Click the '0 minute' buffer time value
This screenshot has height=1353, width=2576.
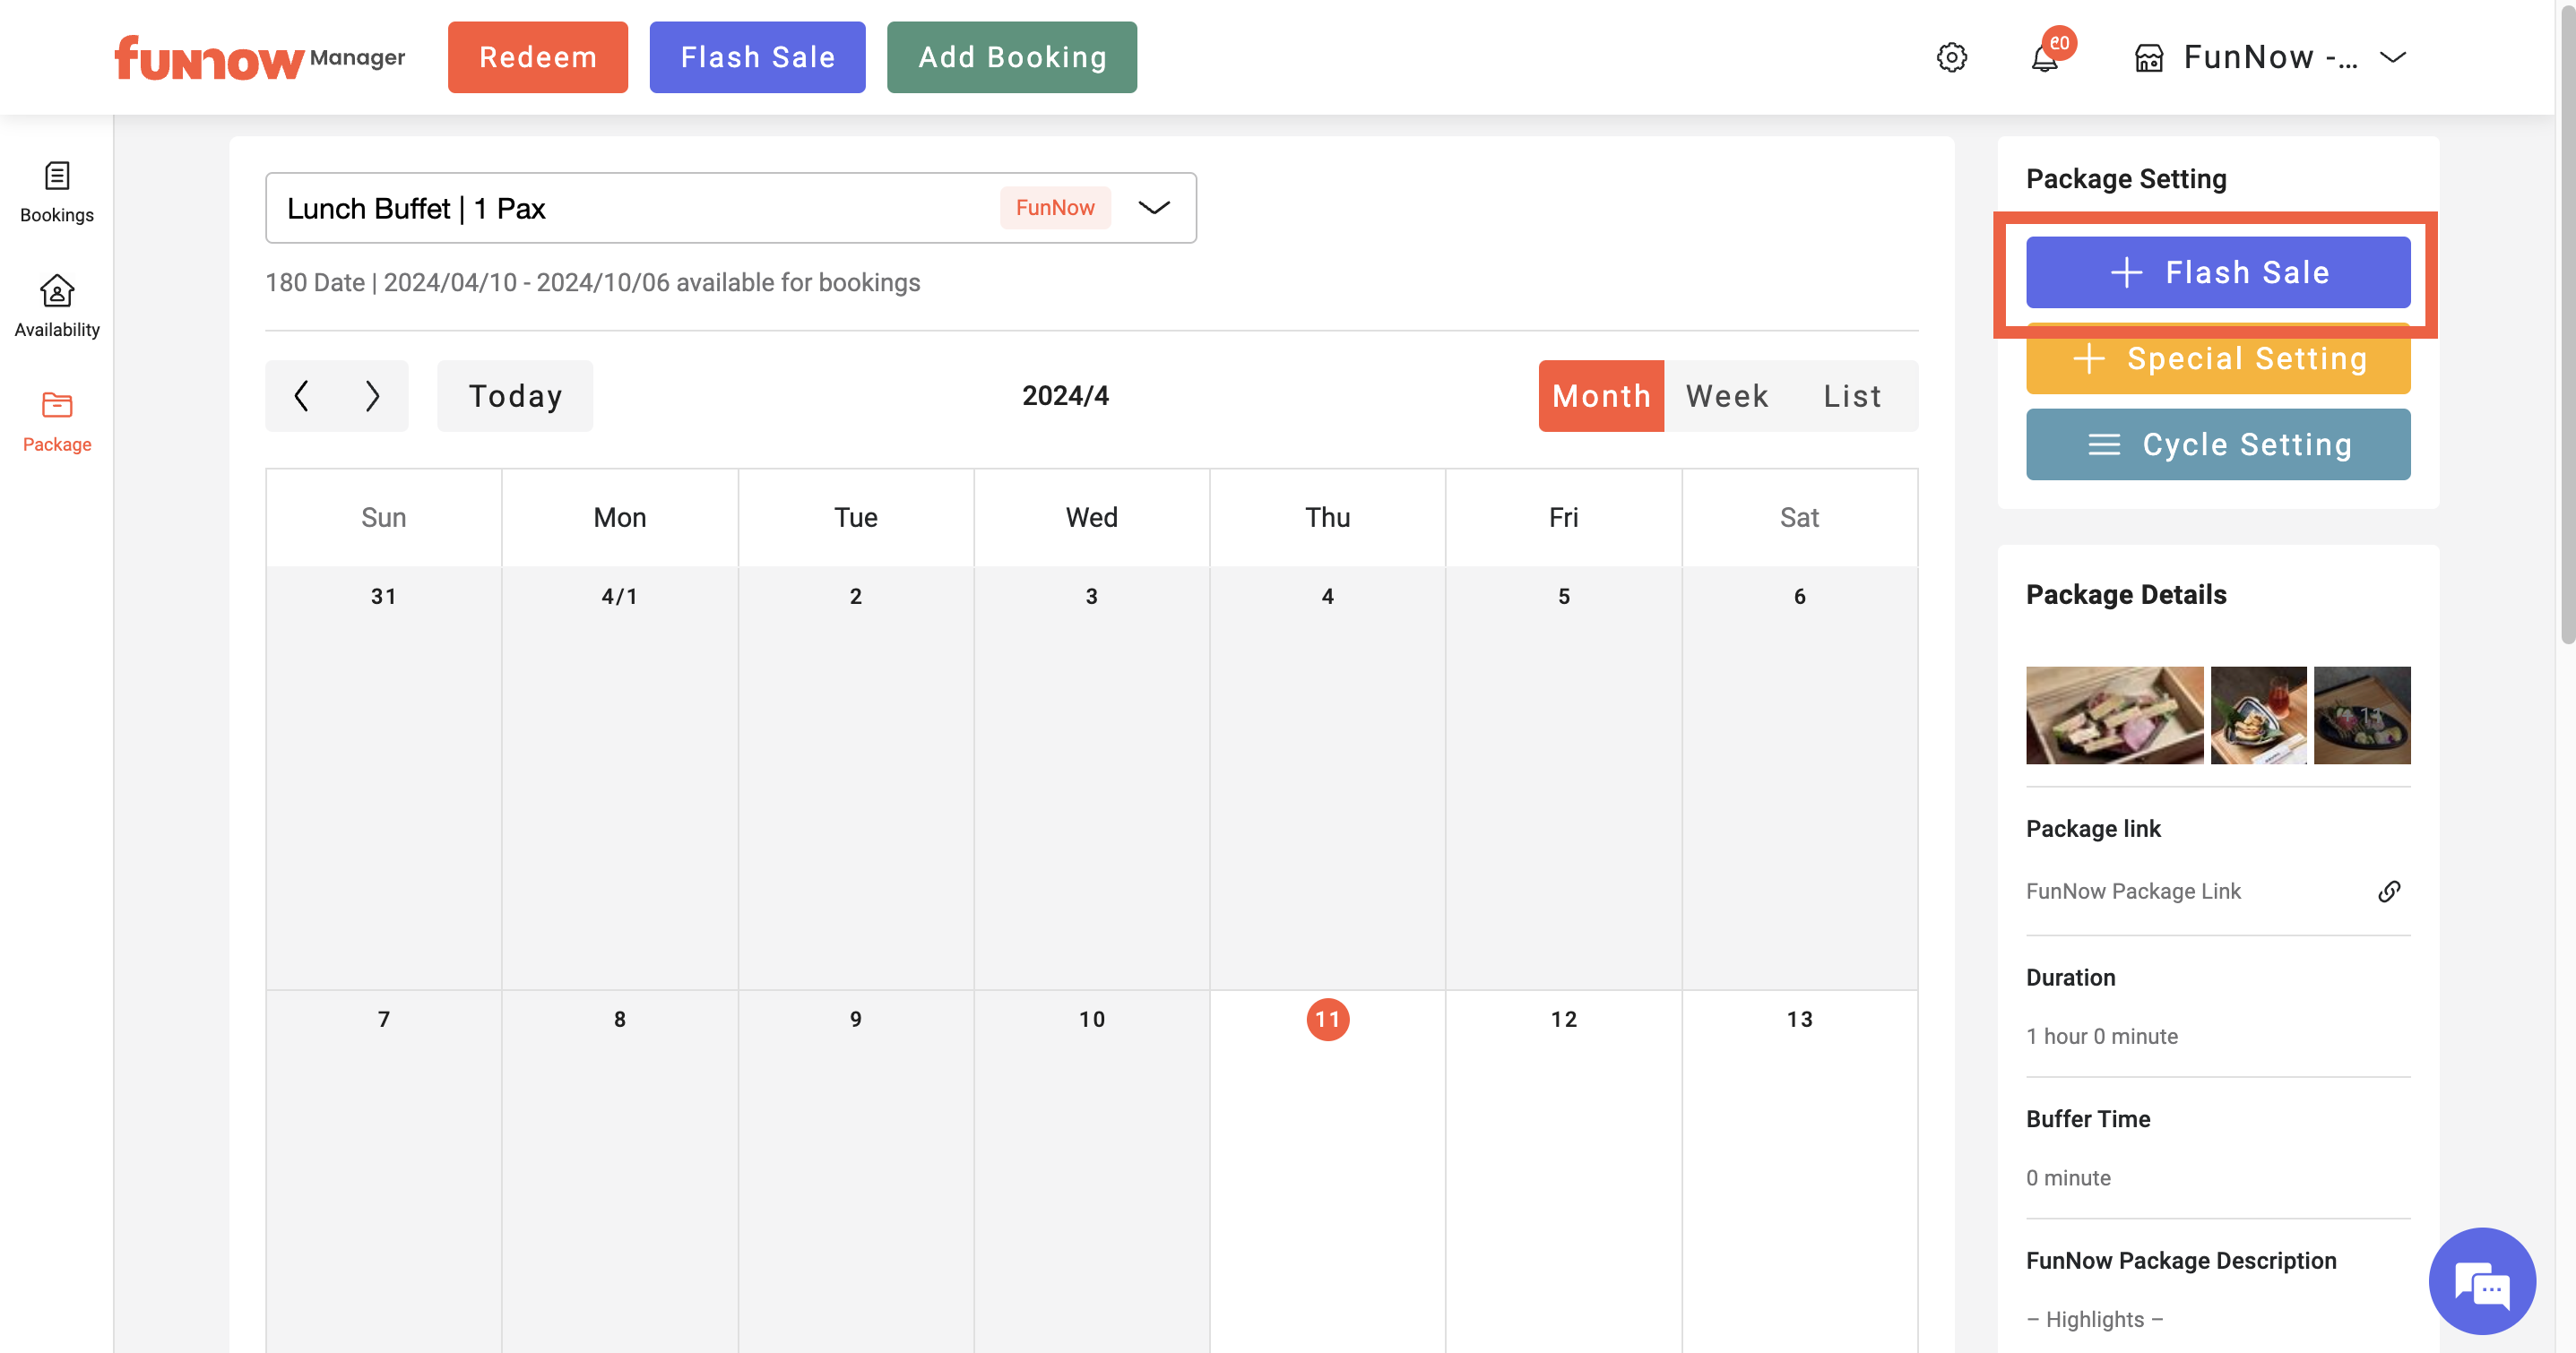[x=2068, y=1178]
